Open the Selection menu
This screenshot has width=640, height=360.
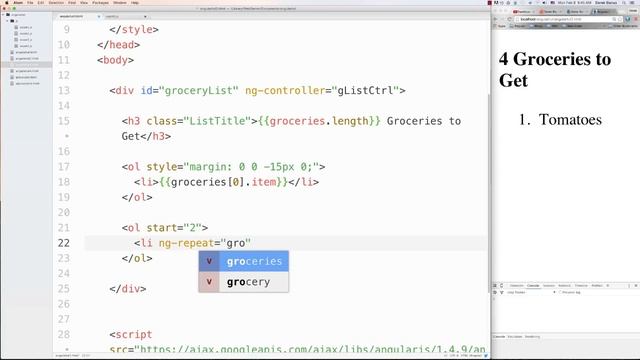pos(56,2)
